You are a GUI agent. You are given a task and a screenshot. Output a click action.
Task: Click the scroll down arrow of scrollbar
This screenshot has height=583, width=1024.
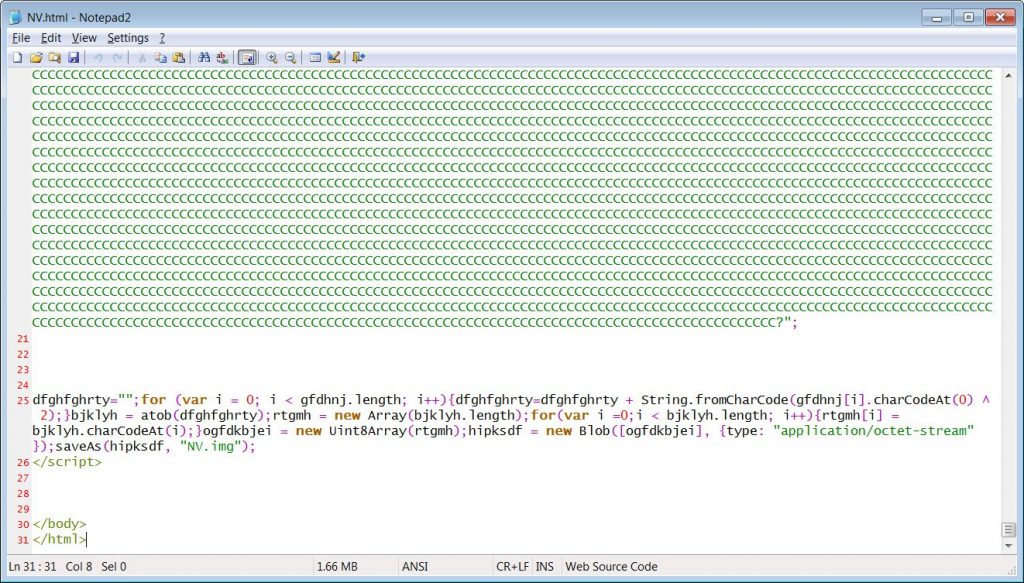point(1009,546)
